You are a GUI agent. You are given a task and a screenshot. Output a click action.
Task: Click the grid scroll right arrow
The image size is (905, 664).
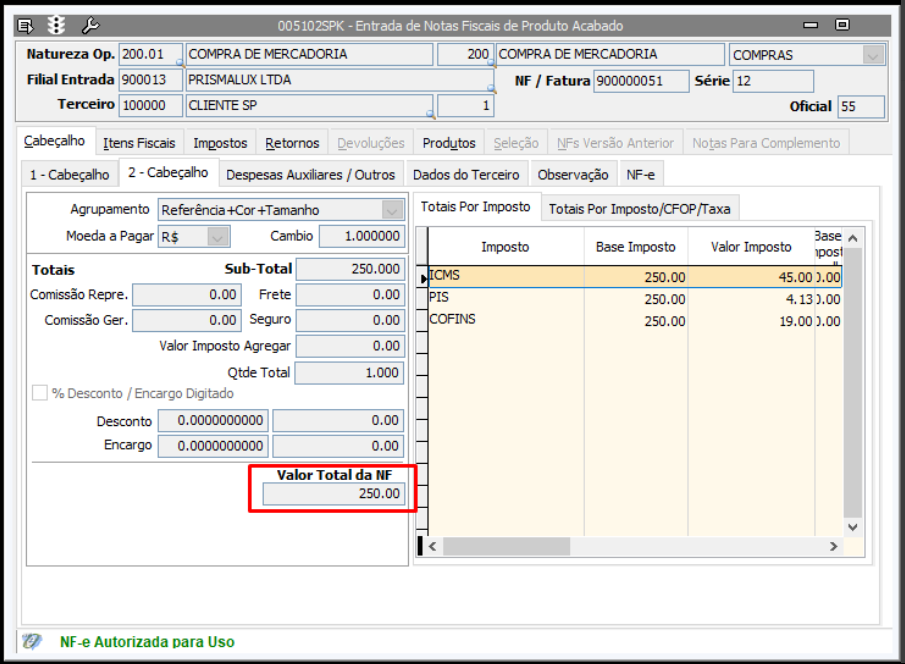(833, 546)
